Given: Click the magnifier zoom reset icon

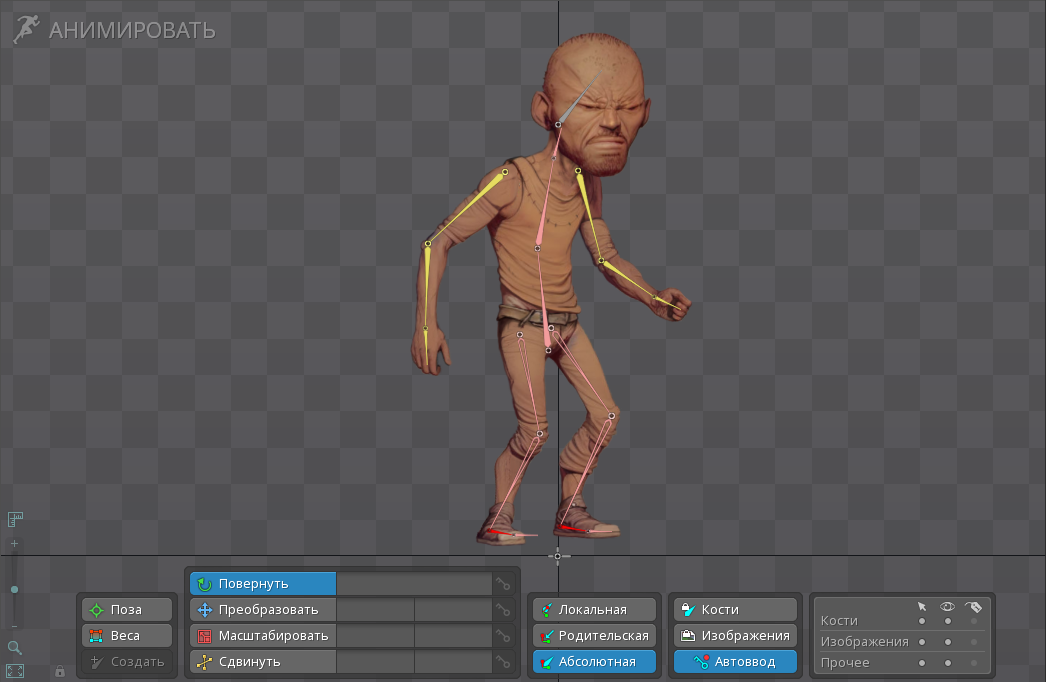Looking at the screenshot, I should (x=15, y=648).
